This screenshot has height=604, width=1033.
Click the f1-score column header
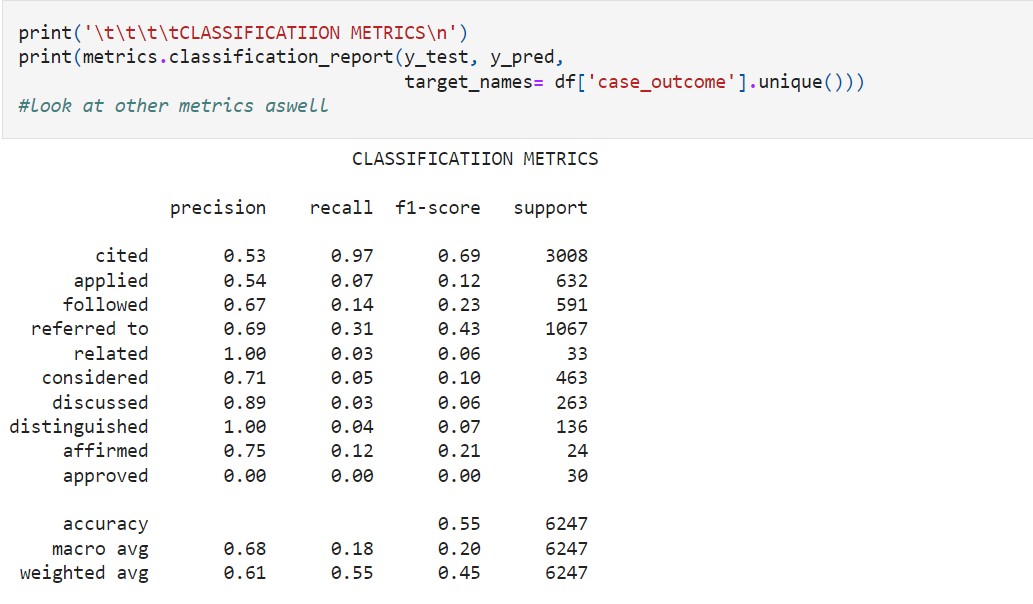coord(438,208)
